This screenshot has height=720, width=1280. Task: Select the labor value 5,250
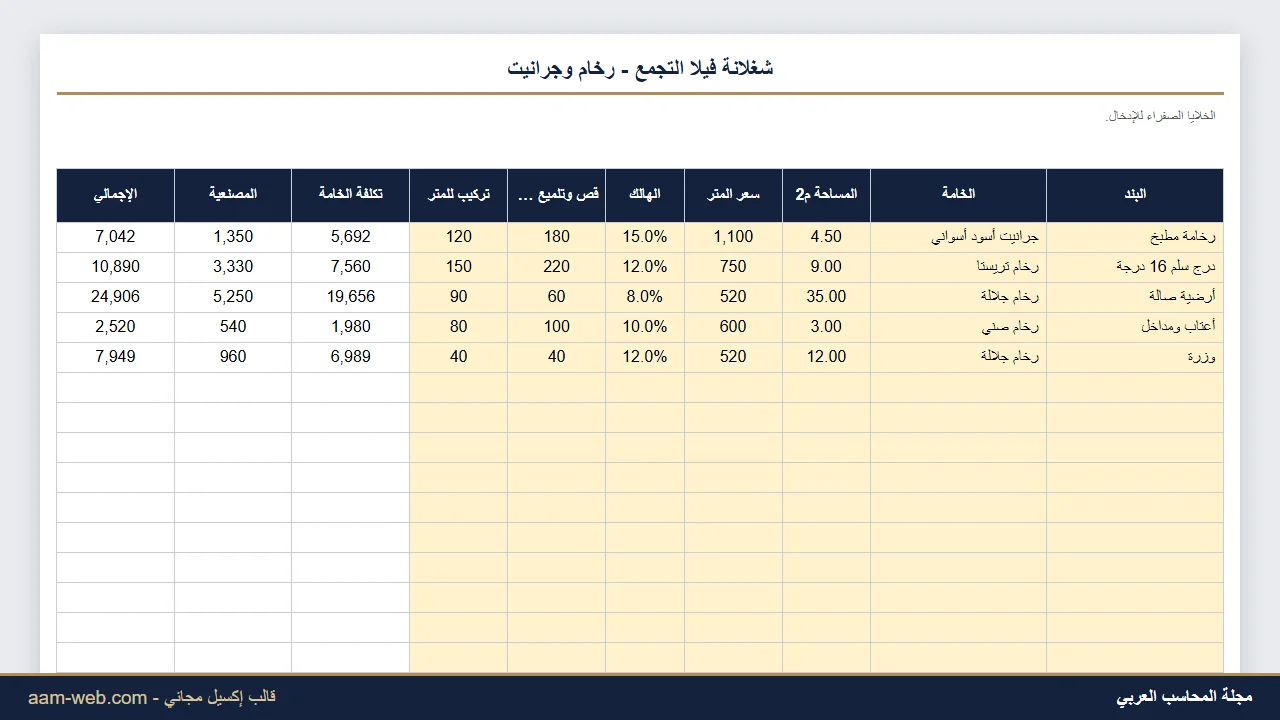[x=233, y=297]
